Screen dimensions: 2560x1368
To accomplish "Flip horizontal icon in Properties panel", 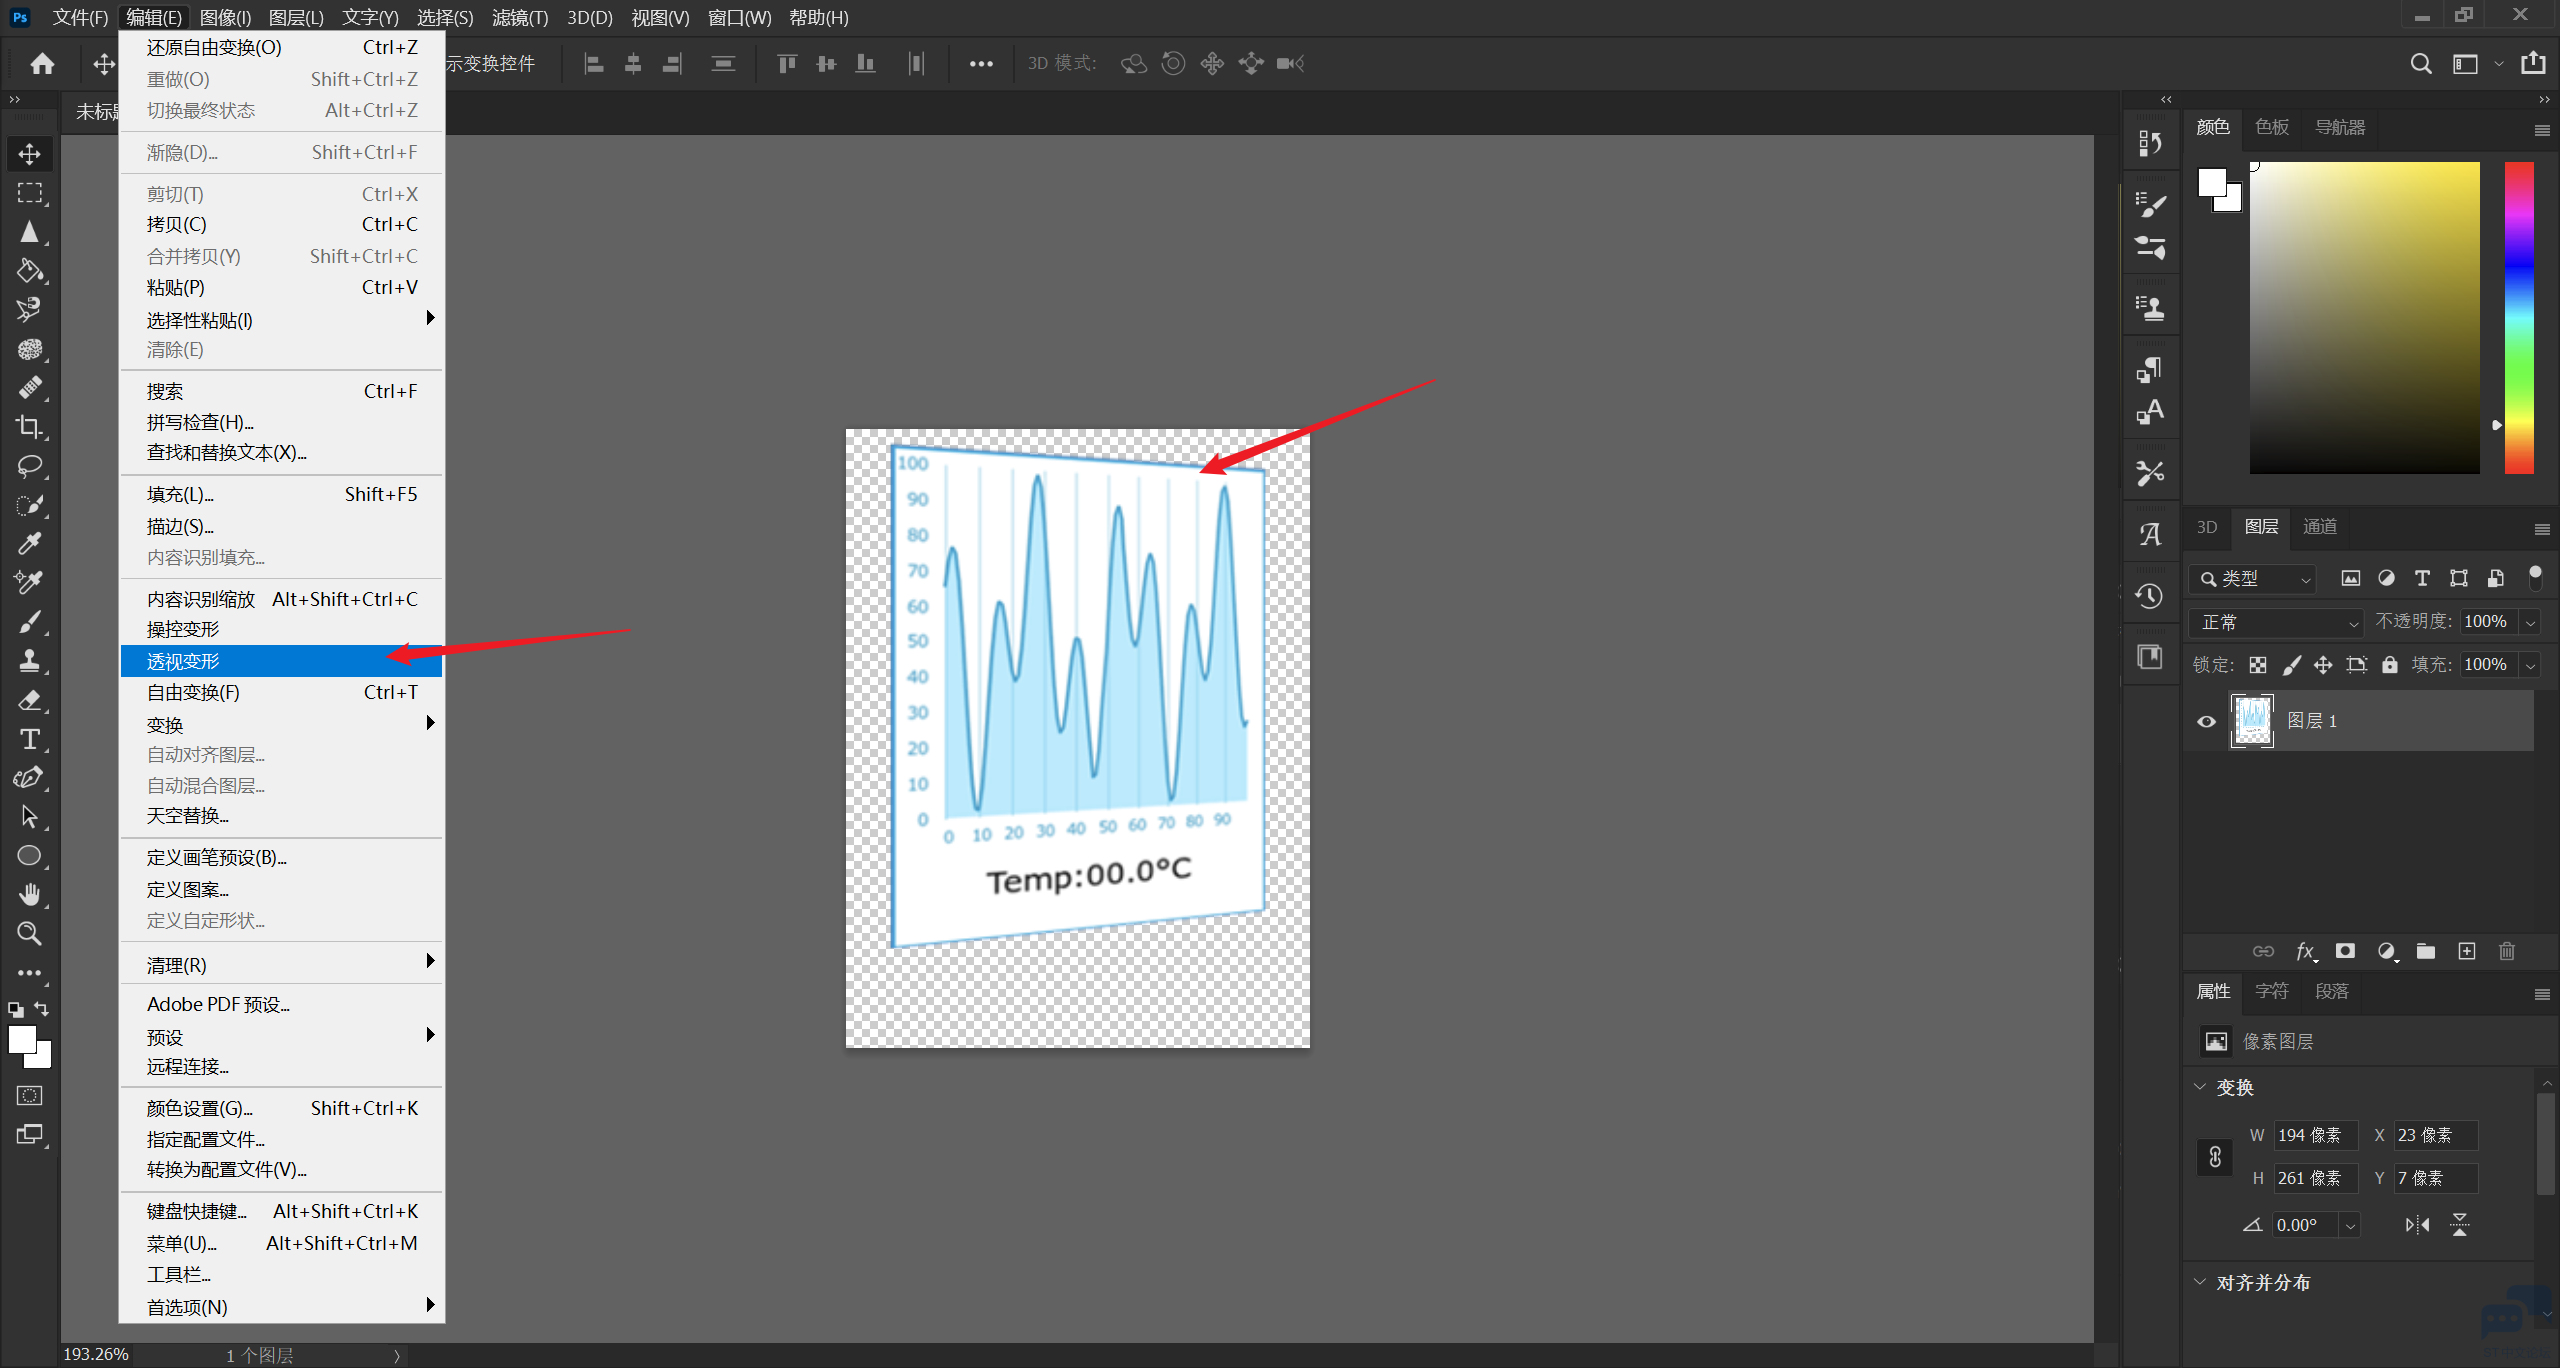I will pos(2417,1225).
